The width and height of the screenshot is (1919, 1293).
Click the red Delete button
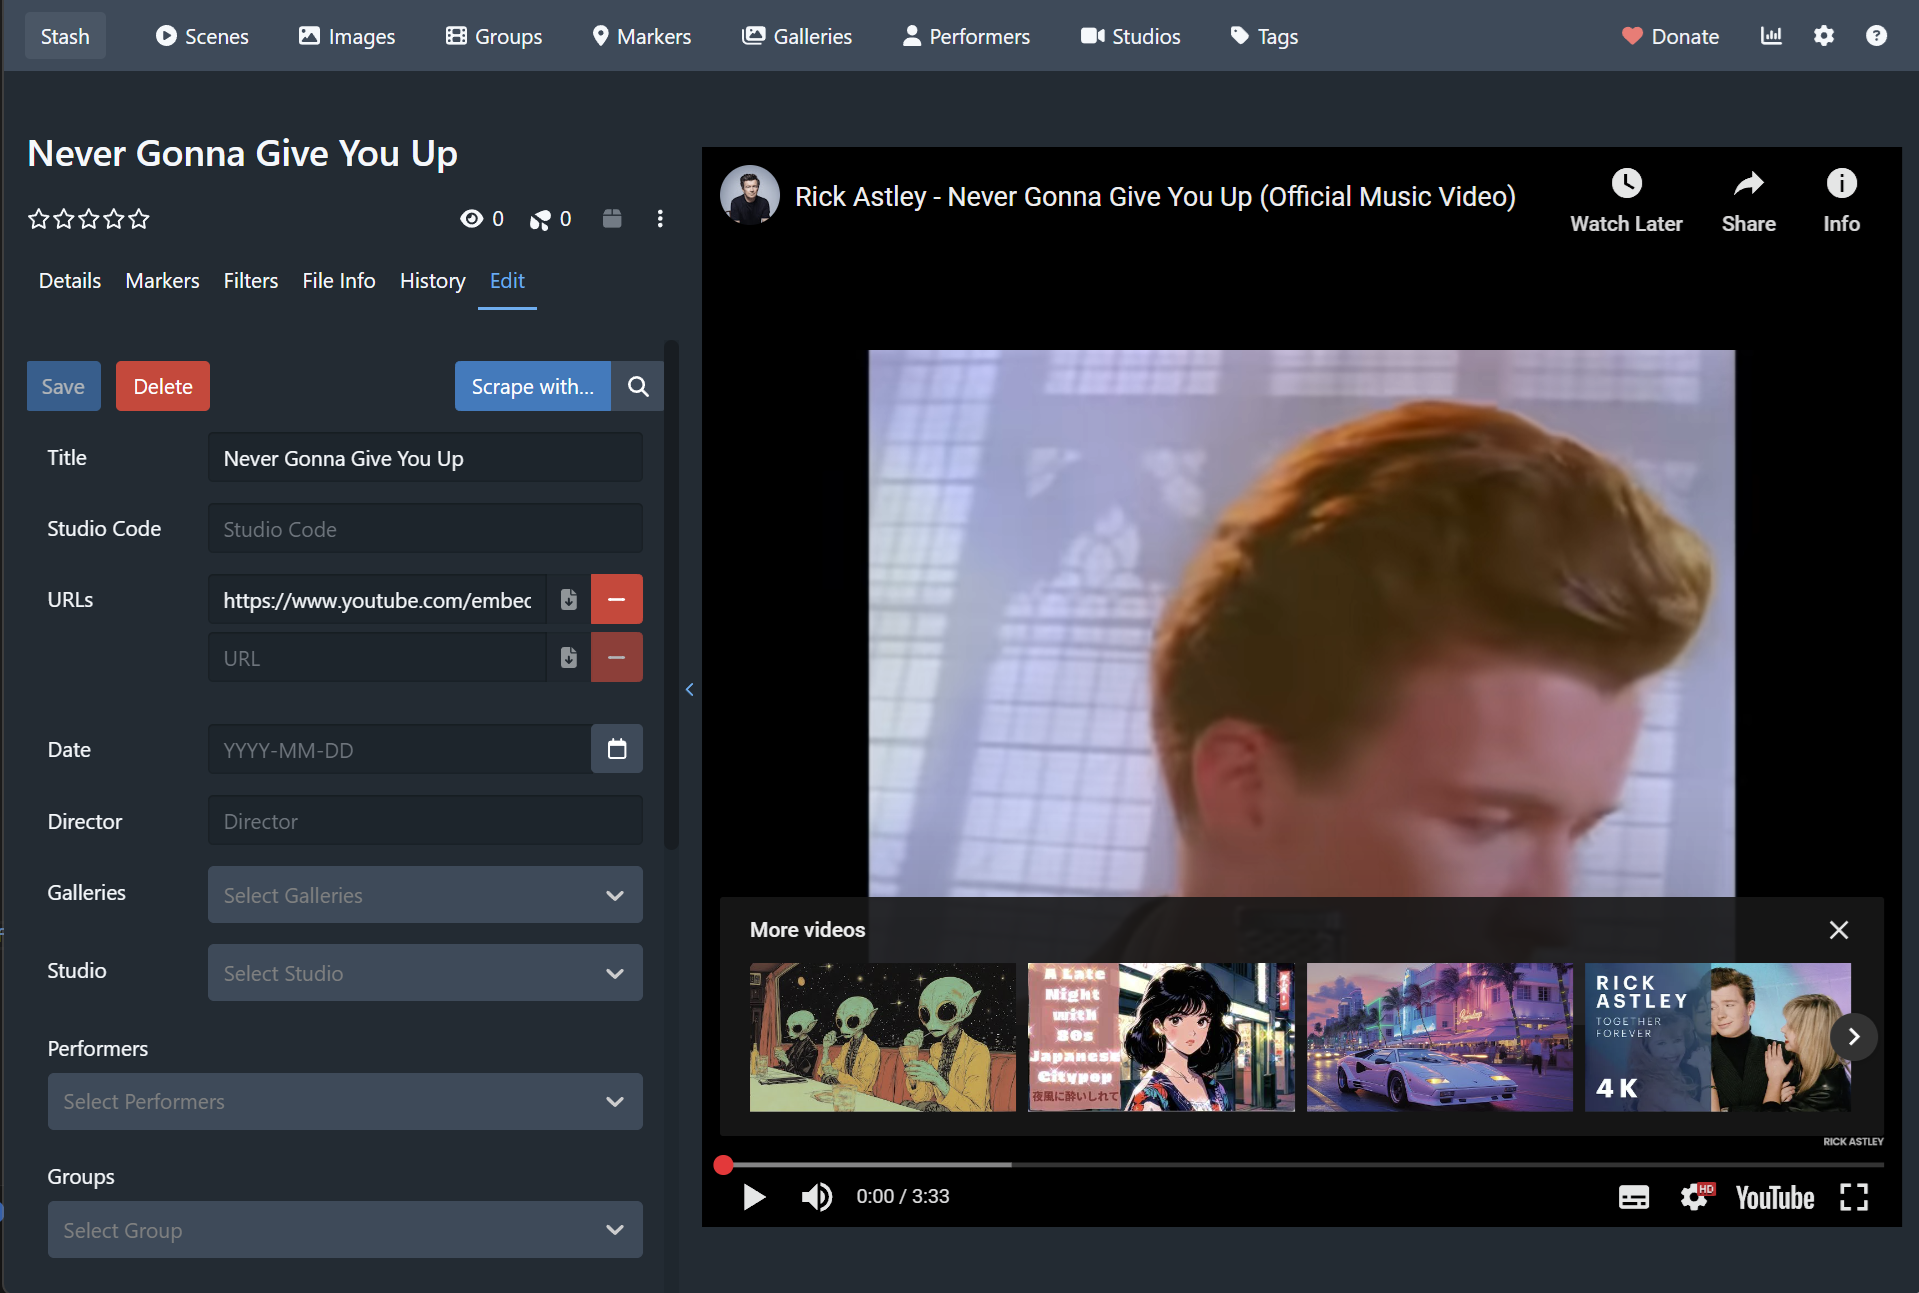(x=163, y=386)
